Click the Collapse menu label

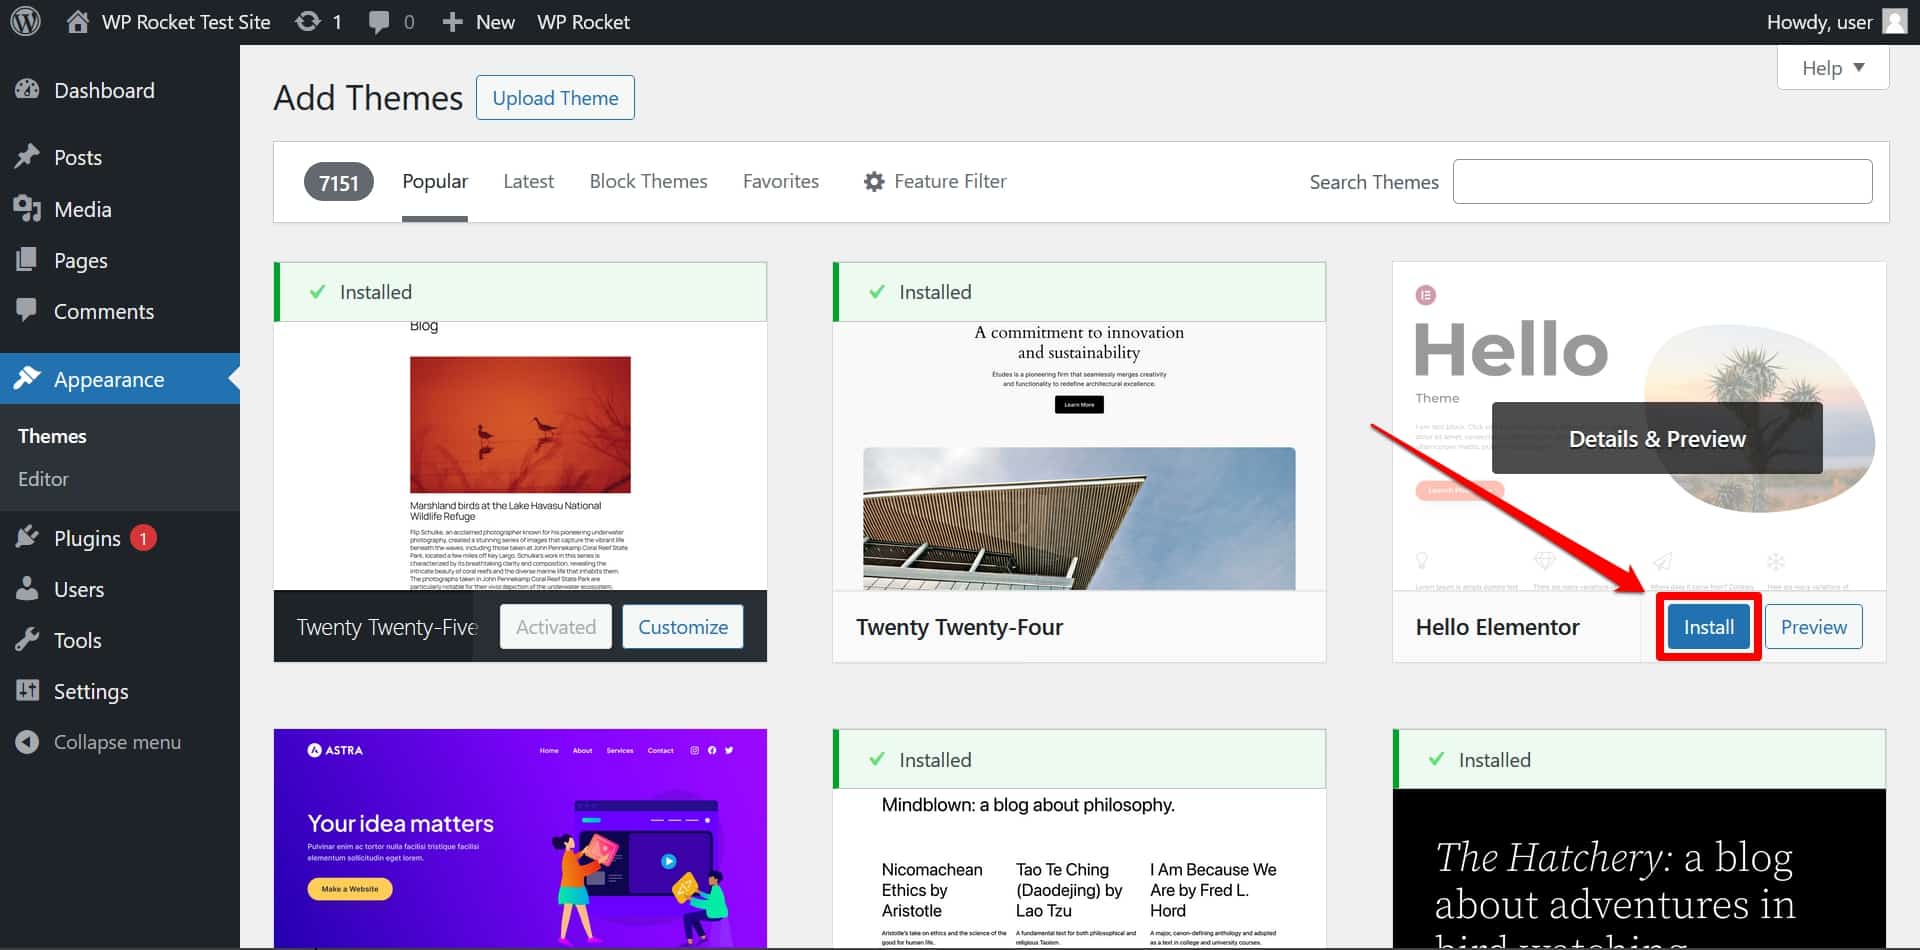[x=117, y=742]
